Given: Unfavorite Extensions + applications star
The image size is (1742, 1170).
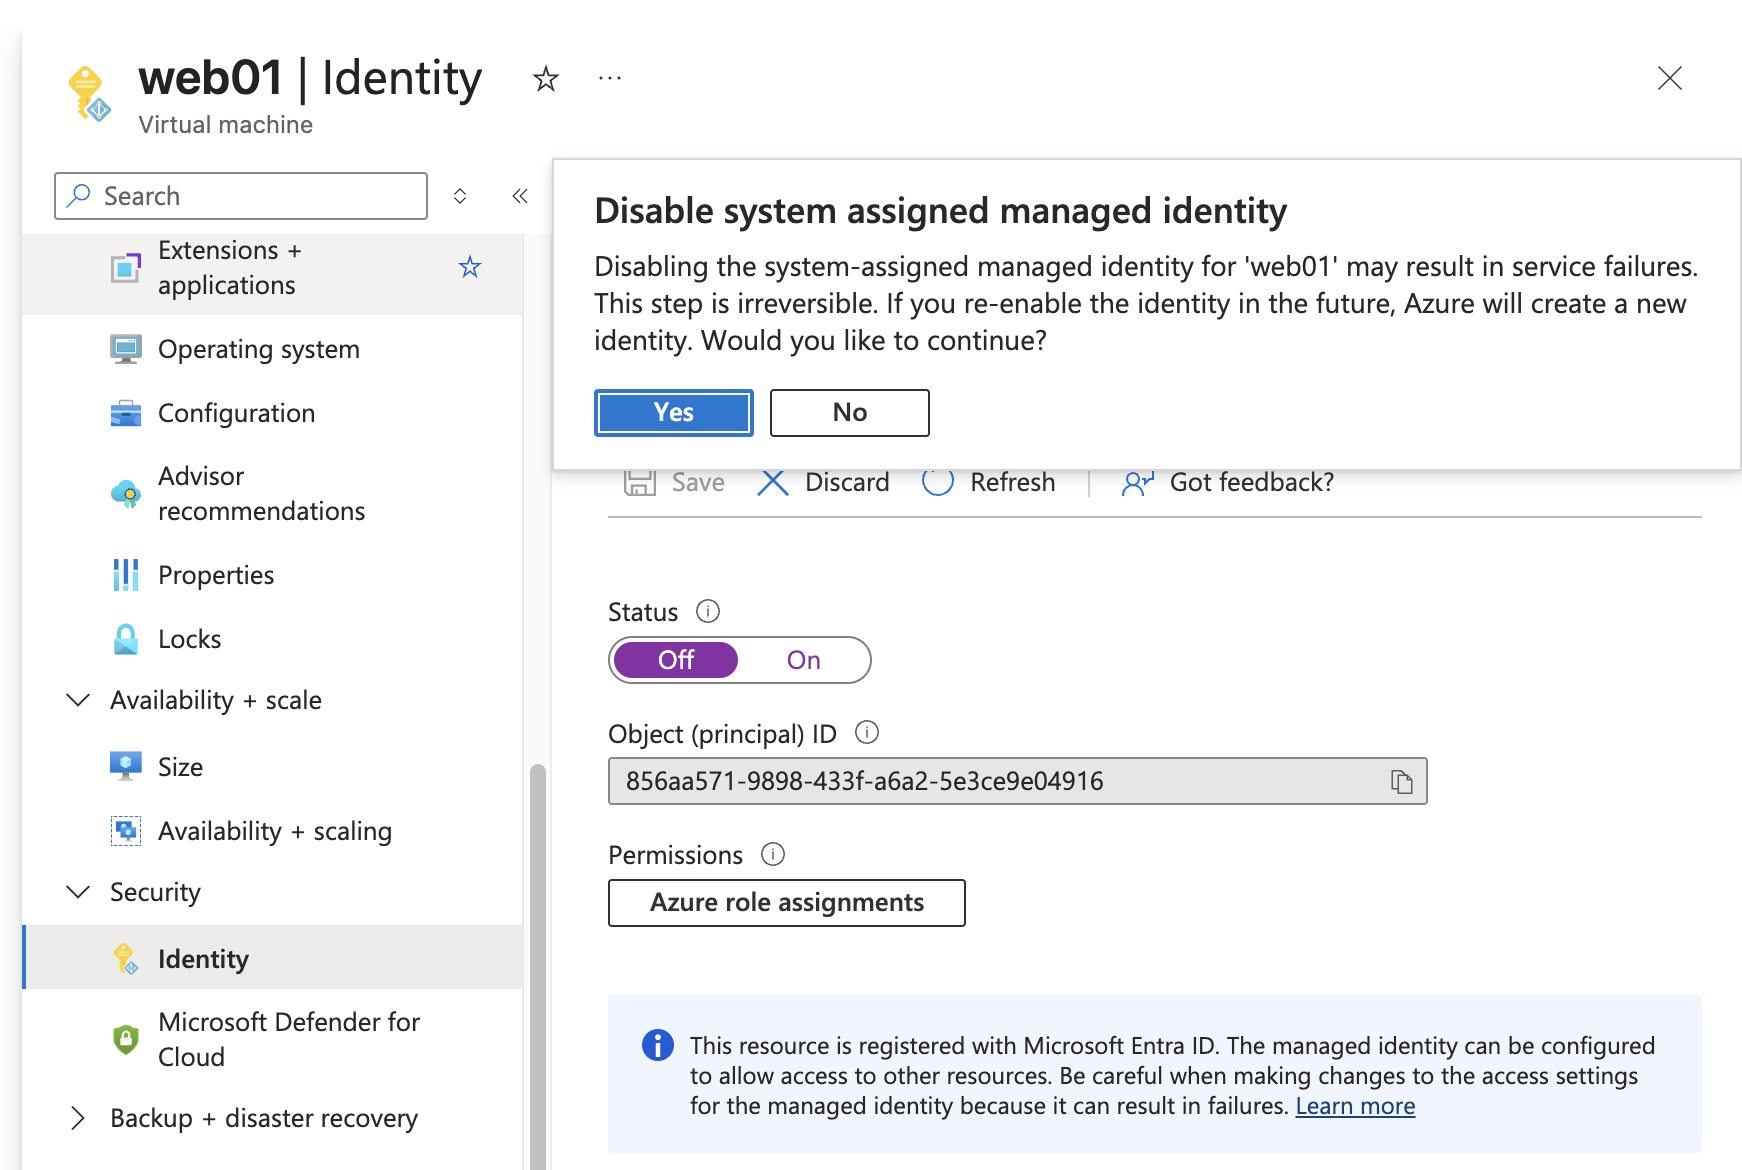Looking at the screenshot, I should coord(470,267).
